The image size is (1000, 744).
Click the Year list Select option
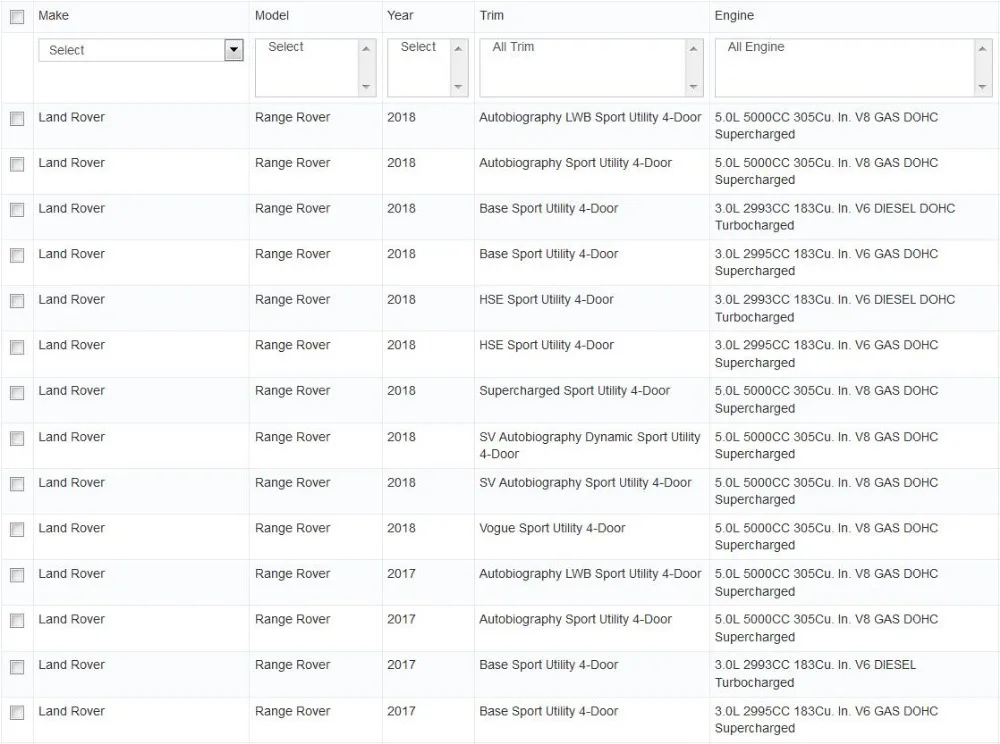point(418,47)
